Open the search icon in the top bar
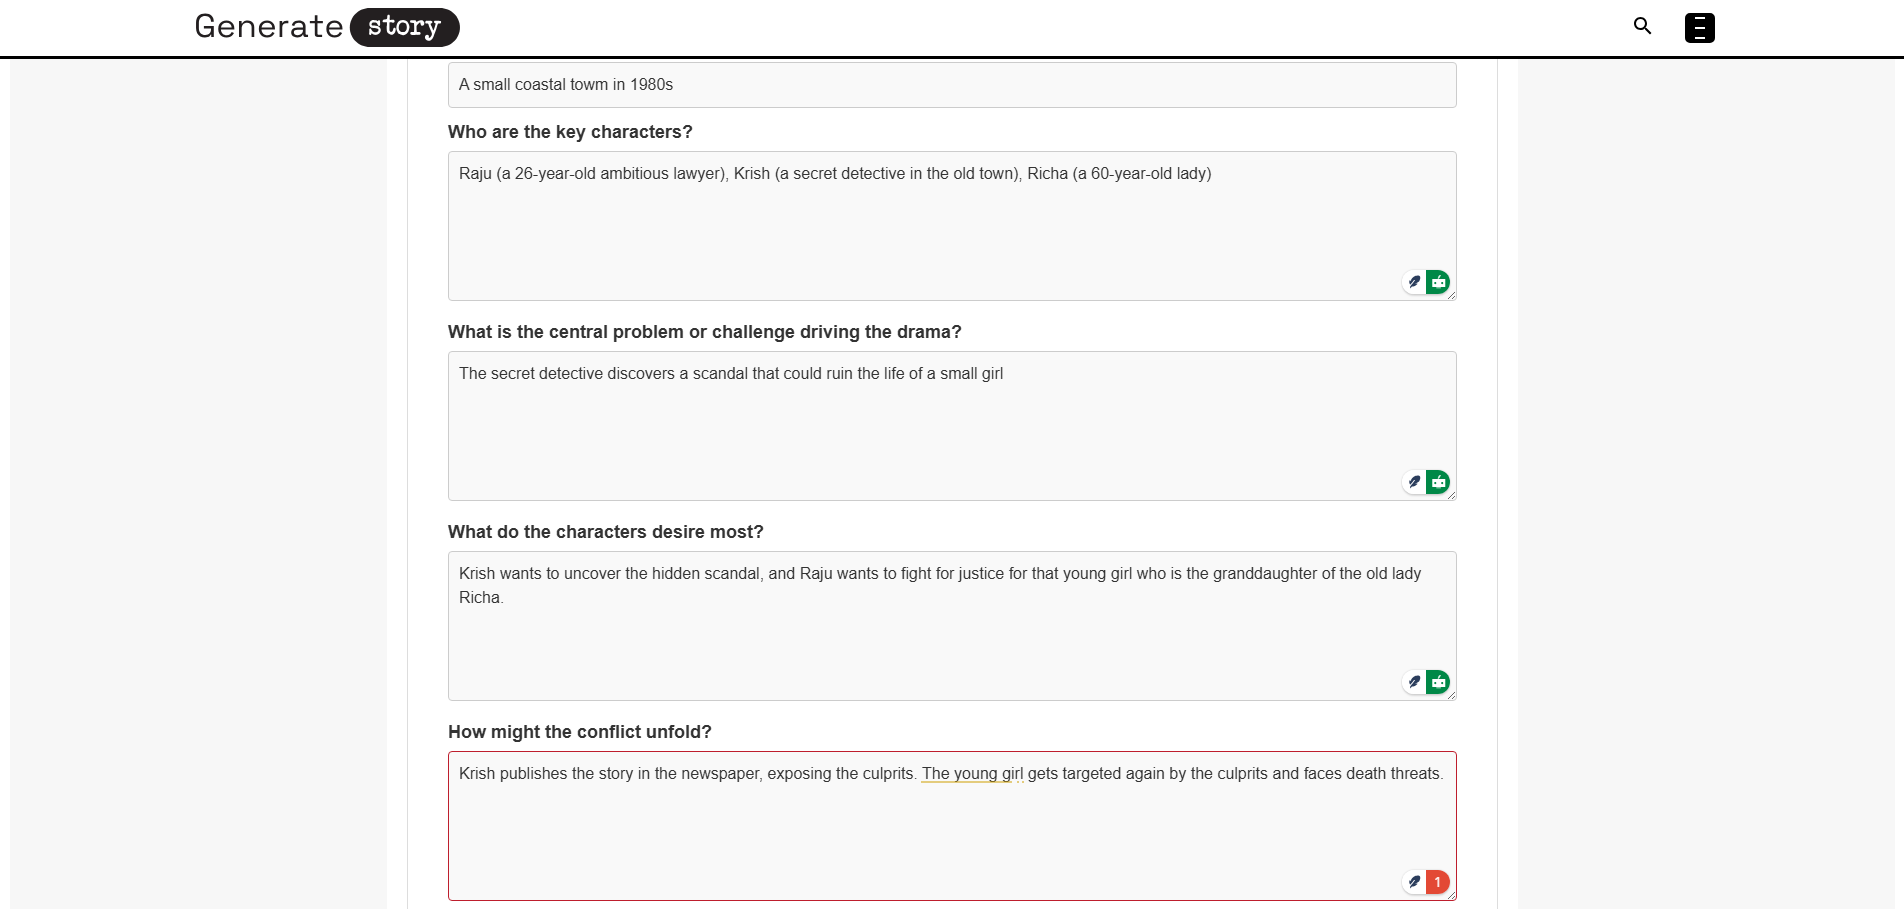This screenshot has width=1904, height=909. tap(1642, 26)
